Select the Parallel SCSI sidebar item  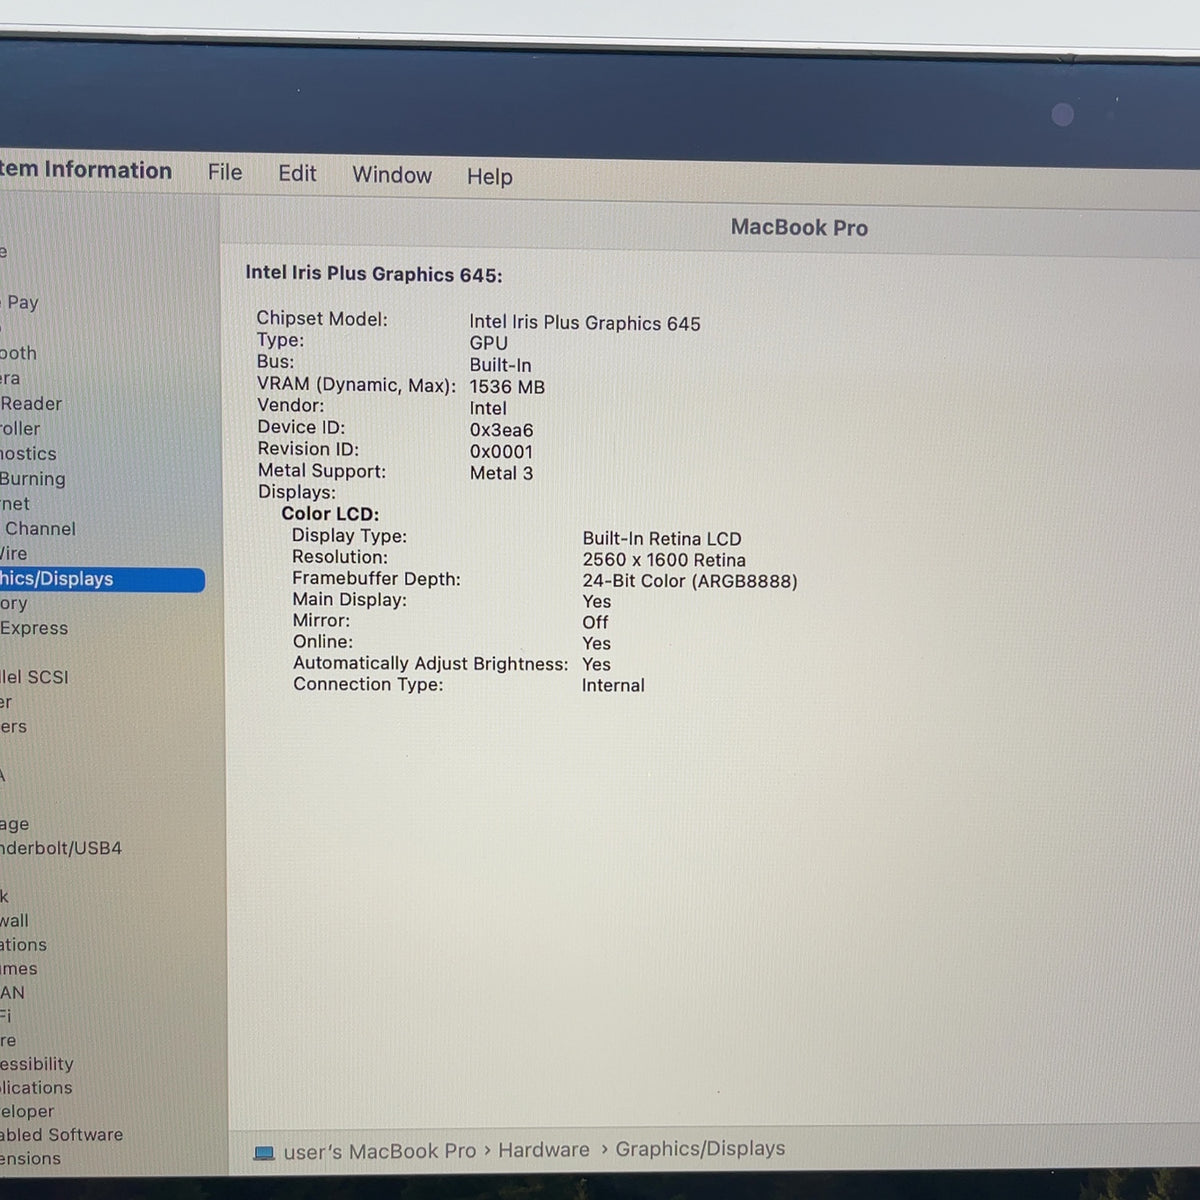coord(34,677)
